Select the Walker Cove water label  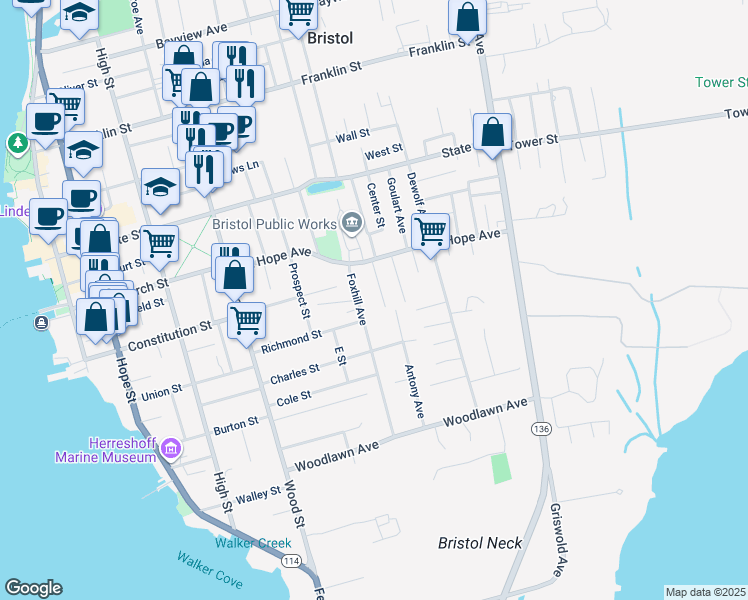click(210, 571)
